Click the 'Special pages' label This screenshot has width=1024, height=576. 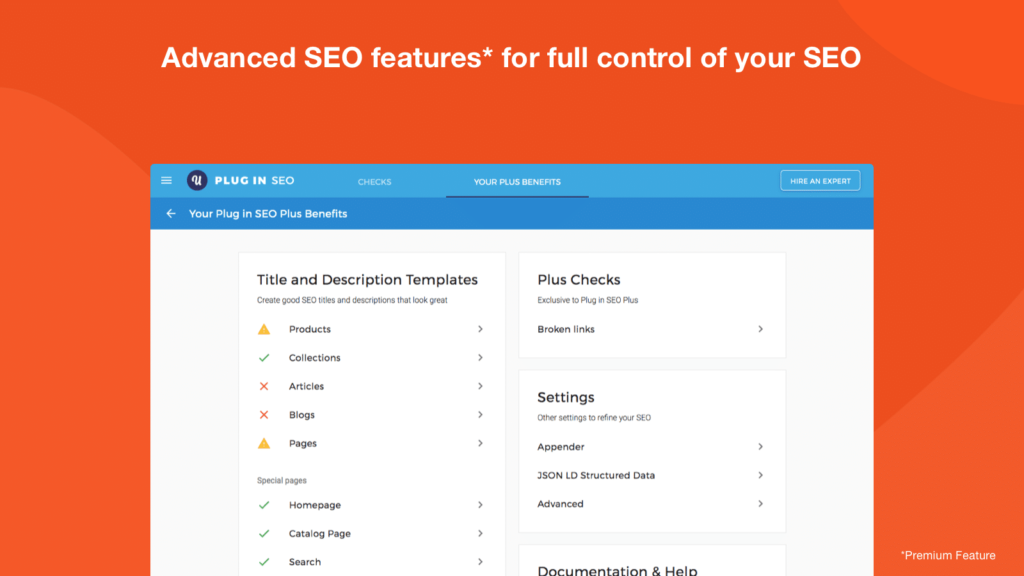[281, 480]
